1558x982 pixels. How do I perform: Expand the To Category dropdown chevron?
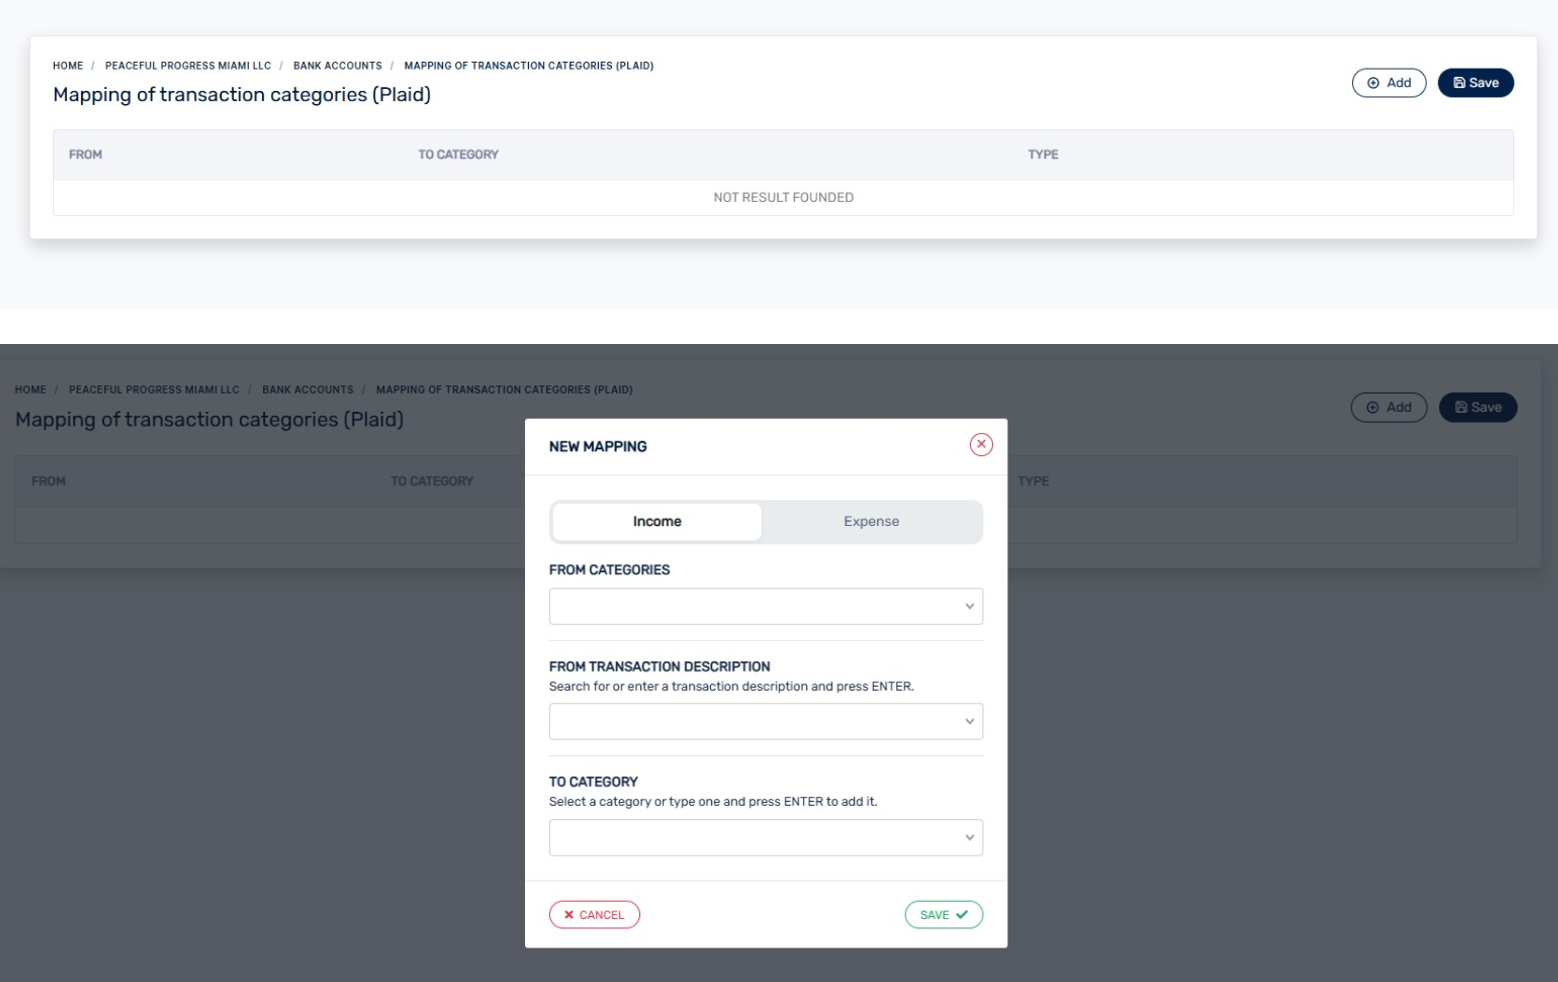pyautogui.click(x=969, y=838)
